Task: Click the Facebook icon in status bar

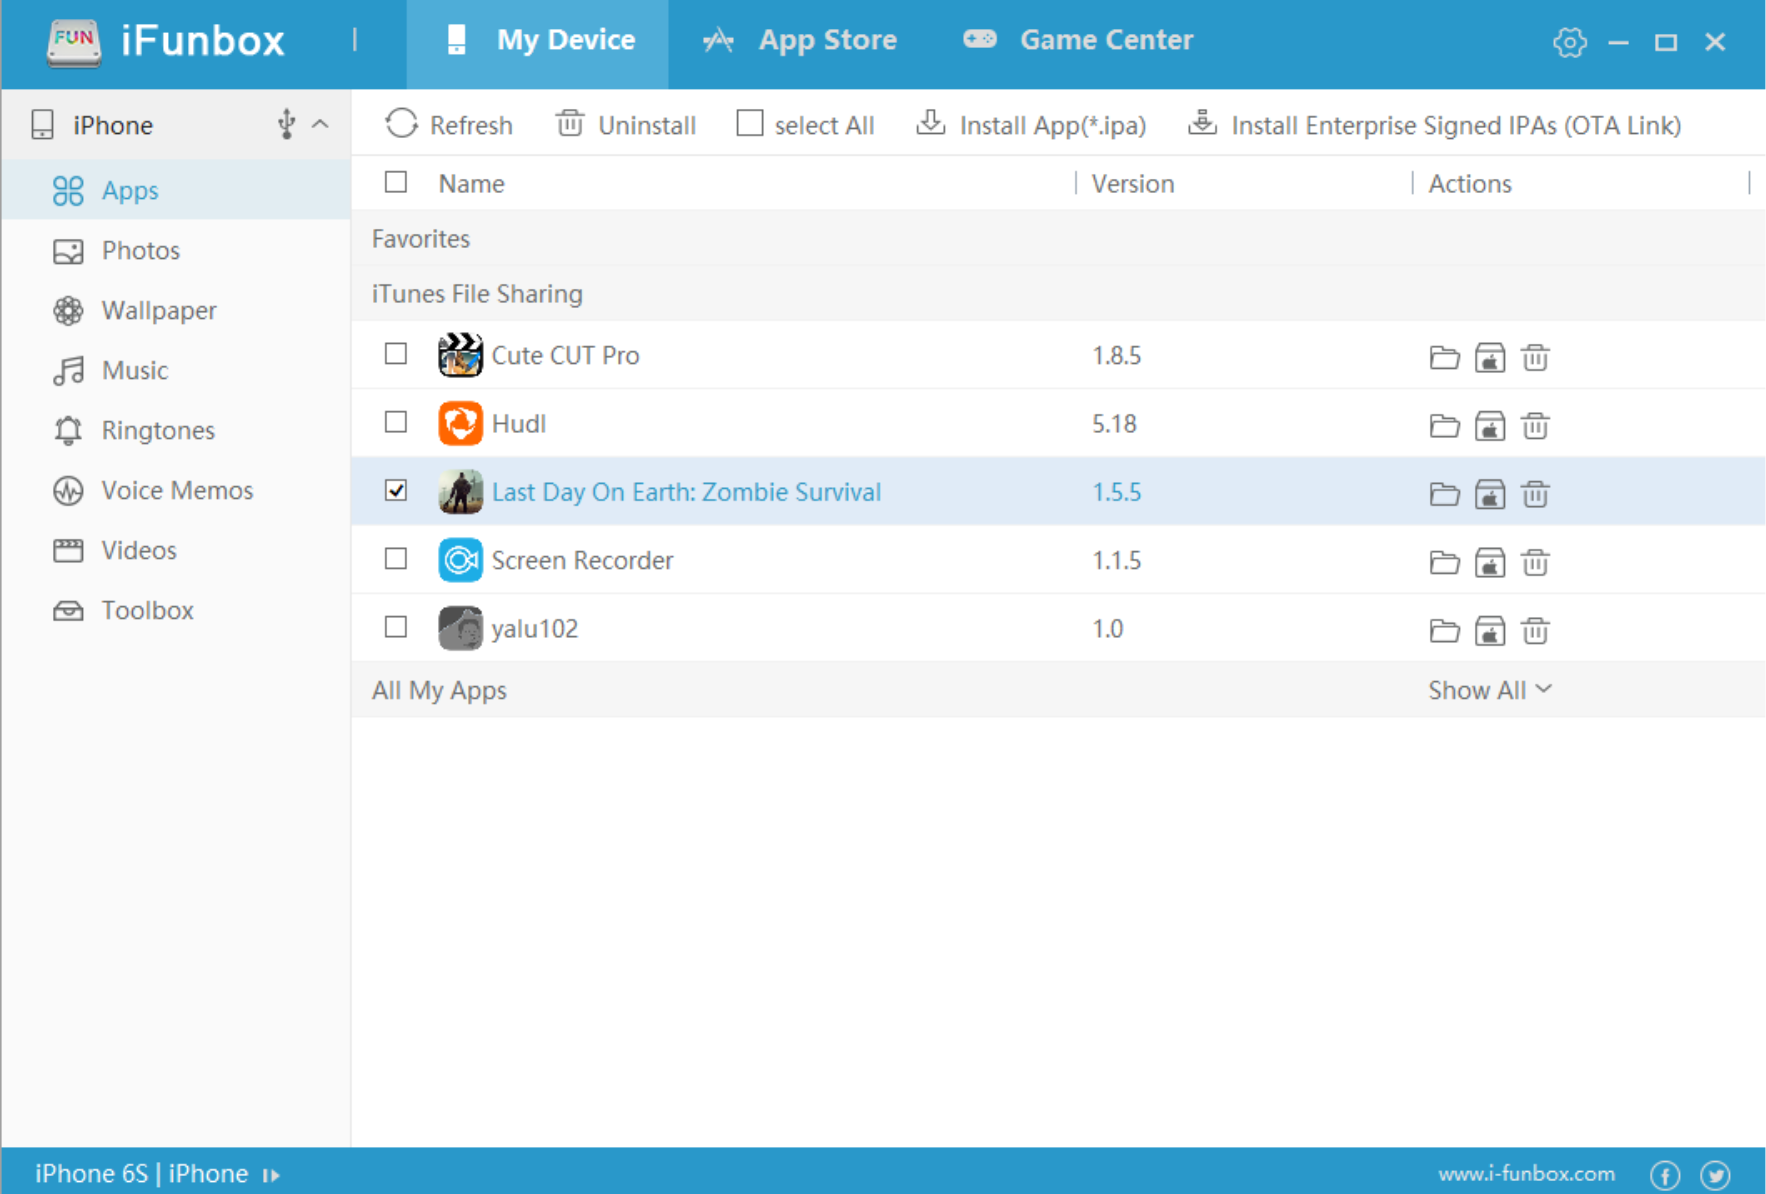Action: pyautogui.click(x=1665, y=1175)
